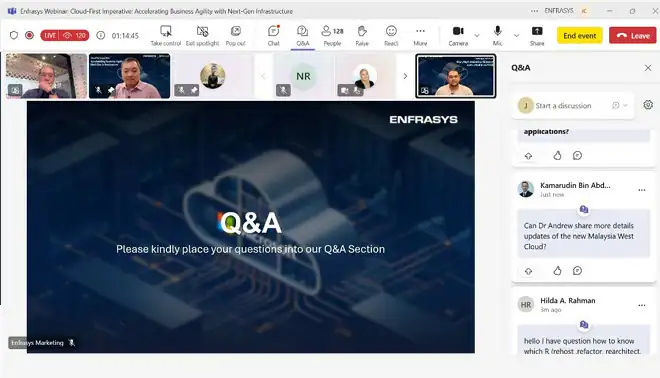Viewport: 660px width, 378px height.
Task: Click Exit spotlight in the toolbar
Action: (x=202, y=36)
